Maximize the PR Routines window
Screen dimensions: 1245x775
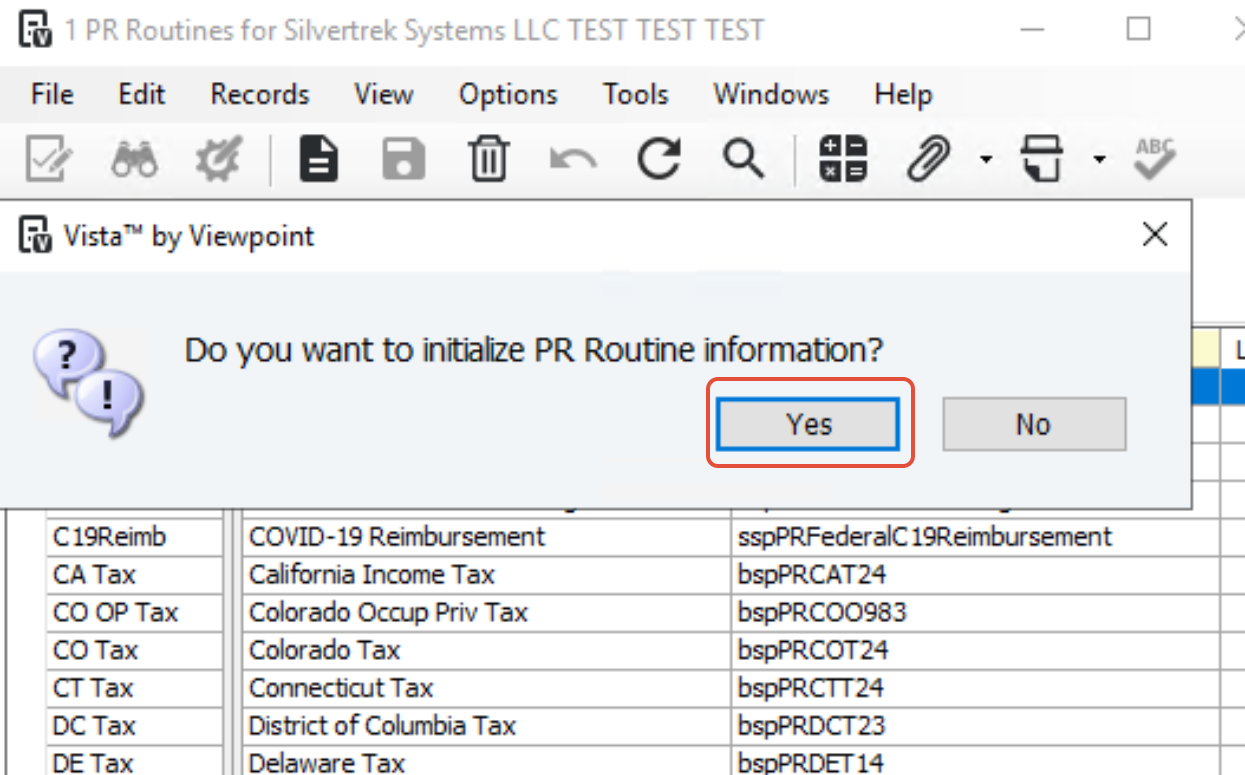1138,28
